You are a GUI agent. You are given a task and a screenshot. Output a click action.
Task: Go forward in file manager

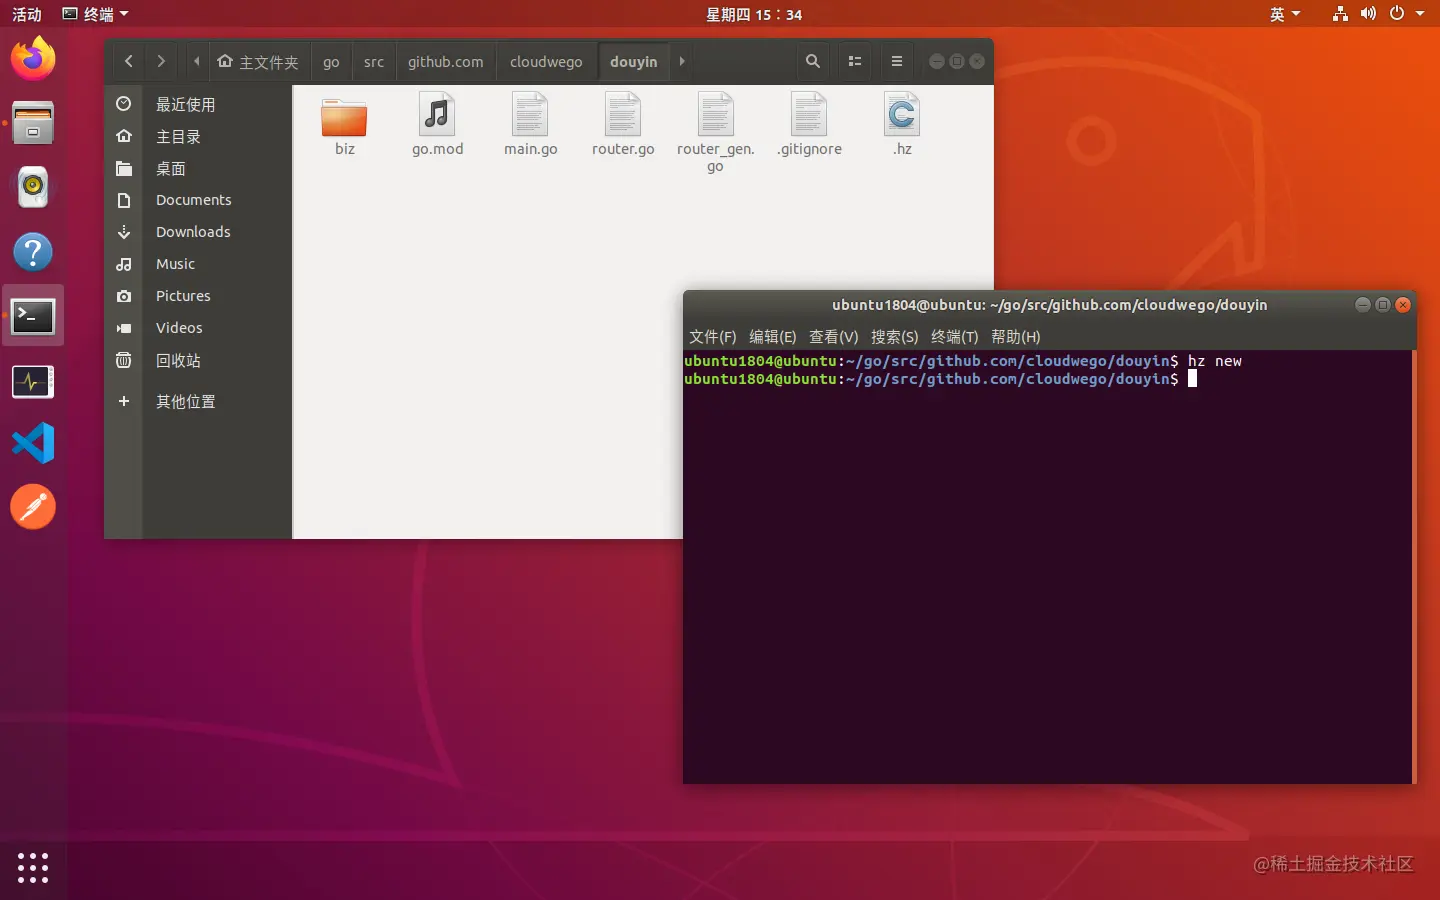coord(161,61)
